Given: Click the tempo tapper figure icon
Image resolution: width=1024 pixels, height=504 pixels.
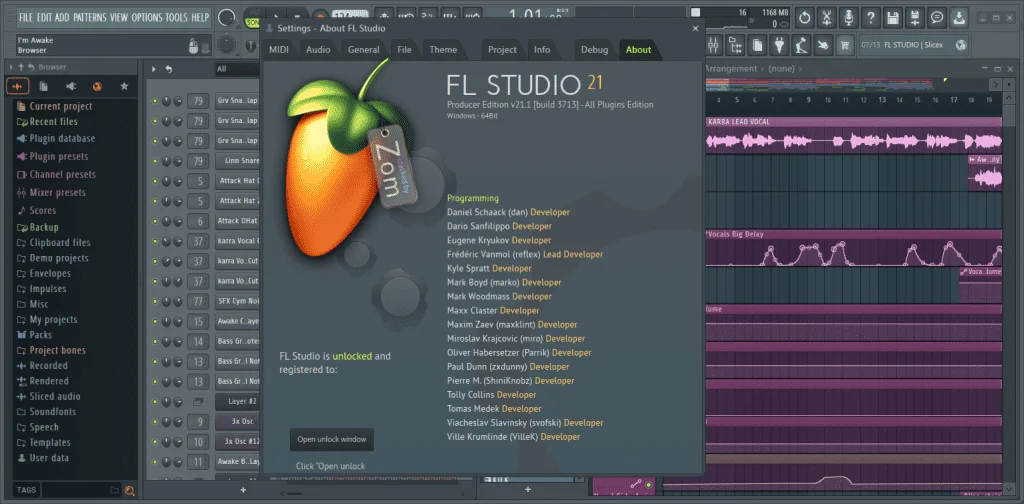Looking at the screenshot, I should 801,45.
